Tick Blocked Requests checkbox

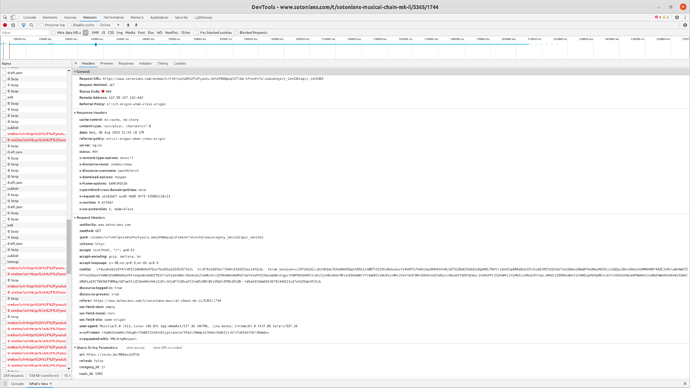236,33
